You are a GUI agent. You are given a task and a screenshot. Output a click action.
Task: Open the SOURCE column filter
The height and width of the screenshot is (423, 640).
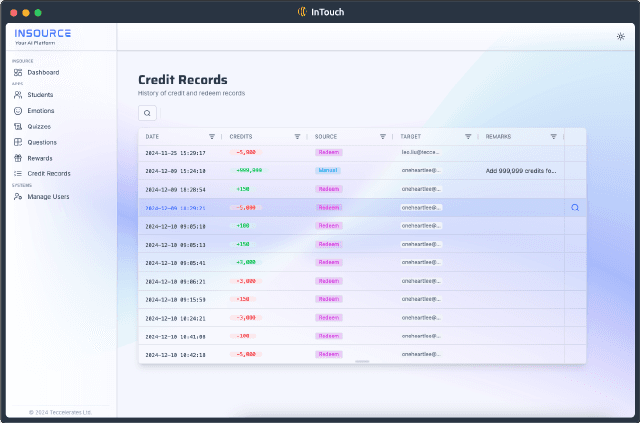click(x=382, y=136)
